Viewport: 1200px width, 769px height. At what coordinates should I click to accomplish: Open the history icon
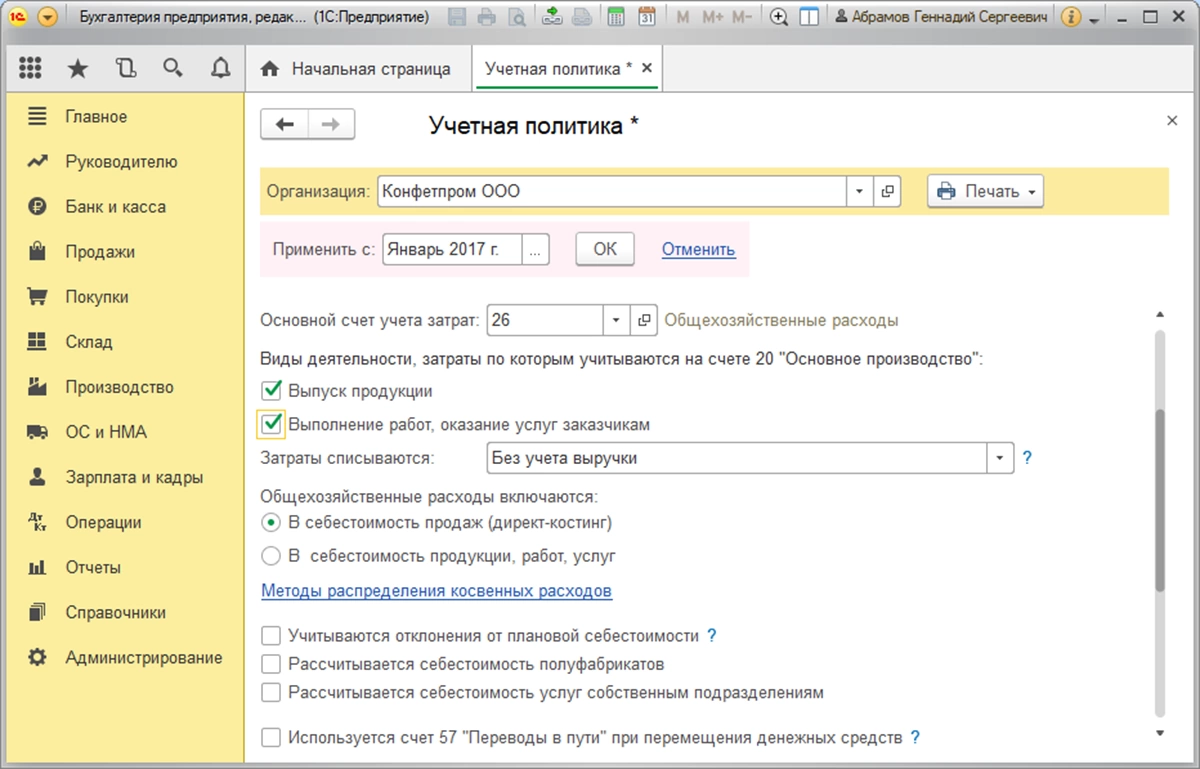125,68
